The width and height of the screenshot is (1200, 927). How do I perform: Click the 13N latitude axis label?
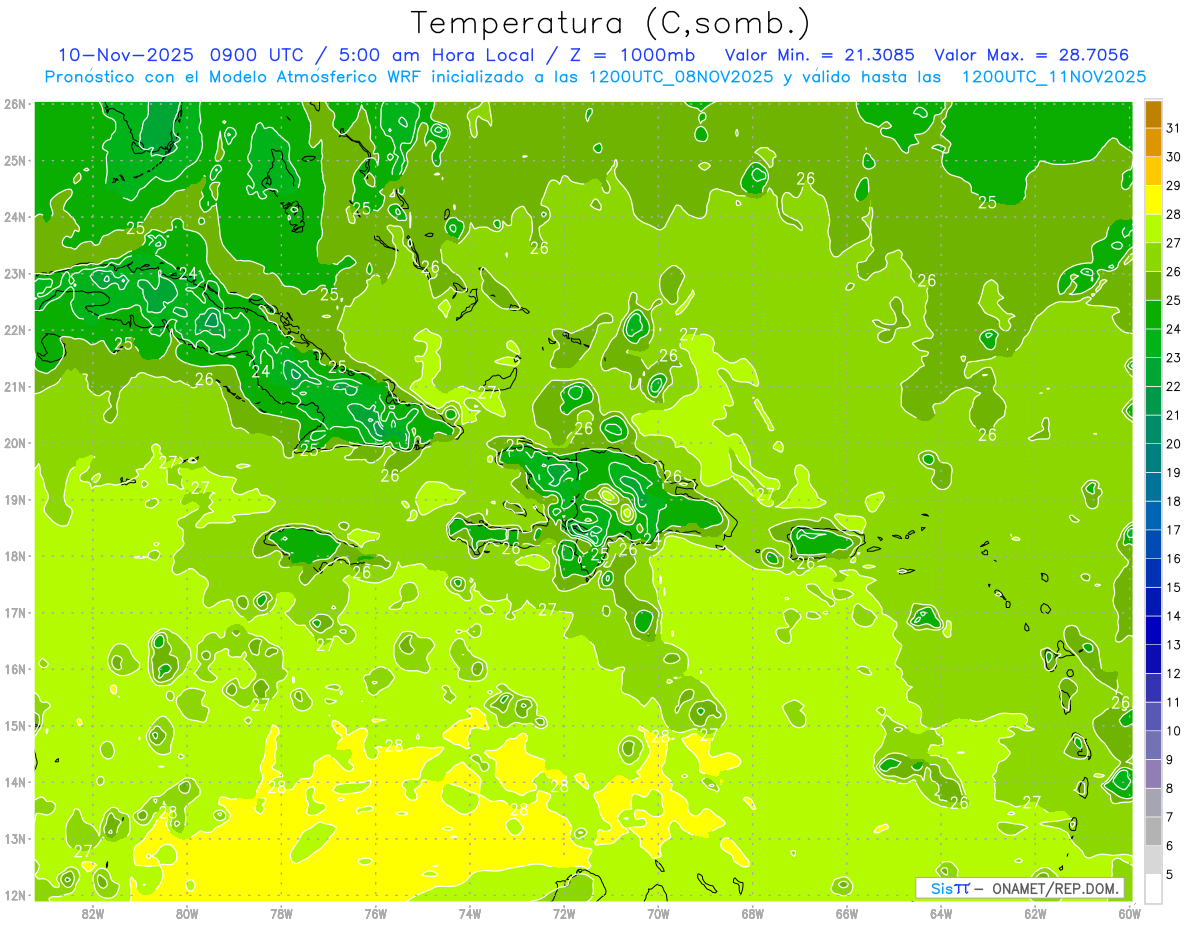(x=14, y=838)
